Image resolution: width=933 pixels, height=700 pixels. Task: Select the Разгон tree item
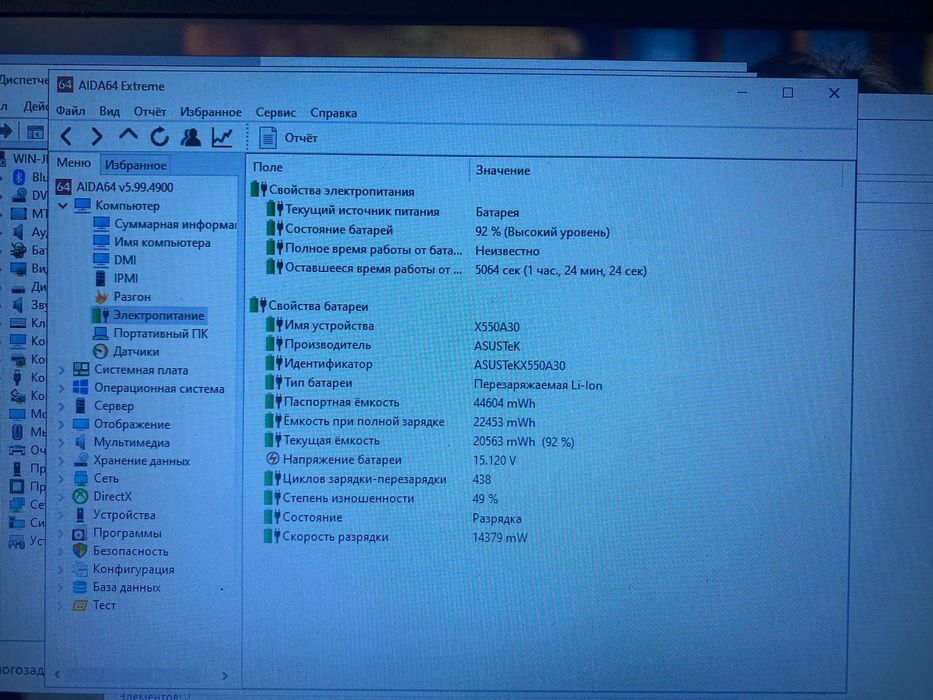[x=123, y=296]
